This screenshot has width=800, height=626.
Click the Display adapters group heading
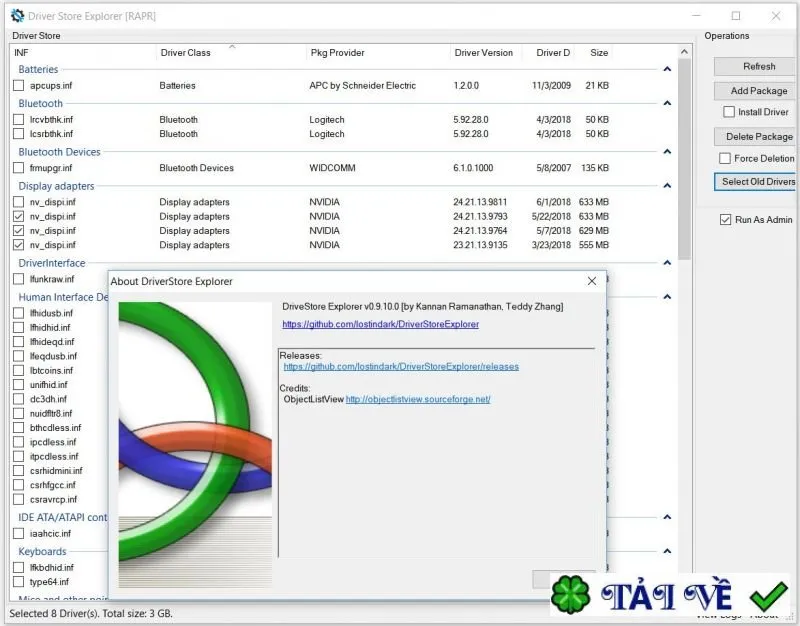[x=56, y=186]
